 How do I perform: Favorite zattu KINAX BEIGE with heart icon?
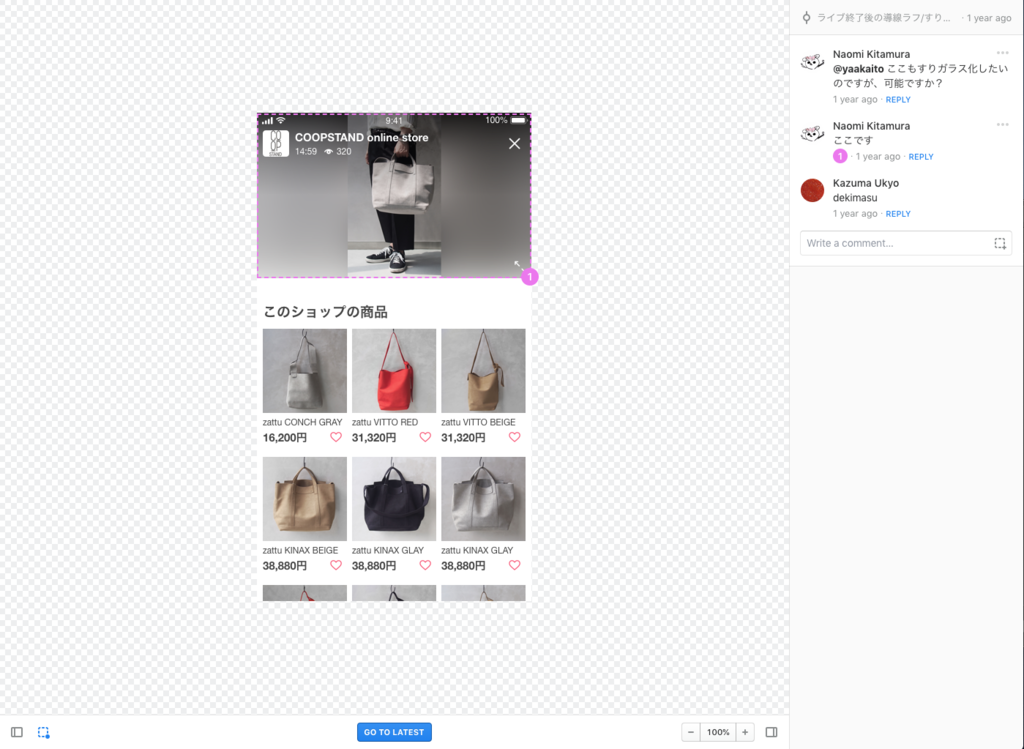(x=336, y=565)
